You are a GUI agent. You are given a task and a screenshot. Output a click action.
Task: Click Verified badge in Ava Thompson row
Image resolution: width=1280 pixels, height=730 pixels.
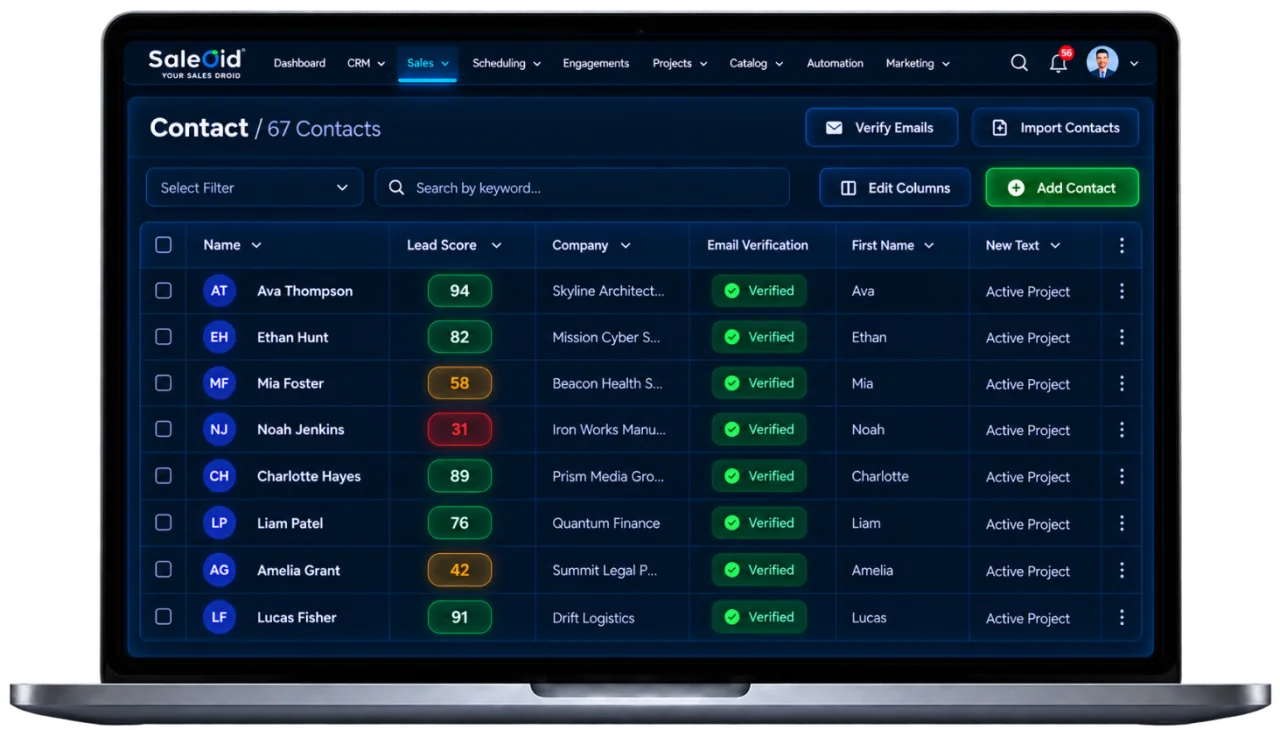click(759, 291)
